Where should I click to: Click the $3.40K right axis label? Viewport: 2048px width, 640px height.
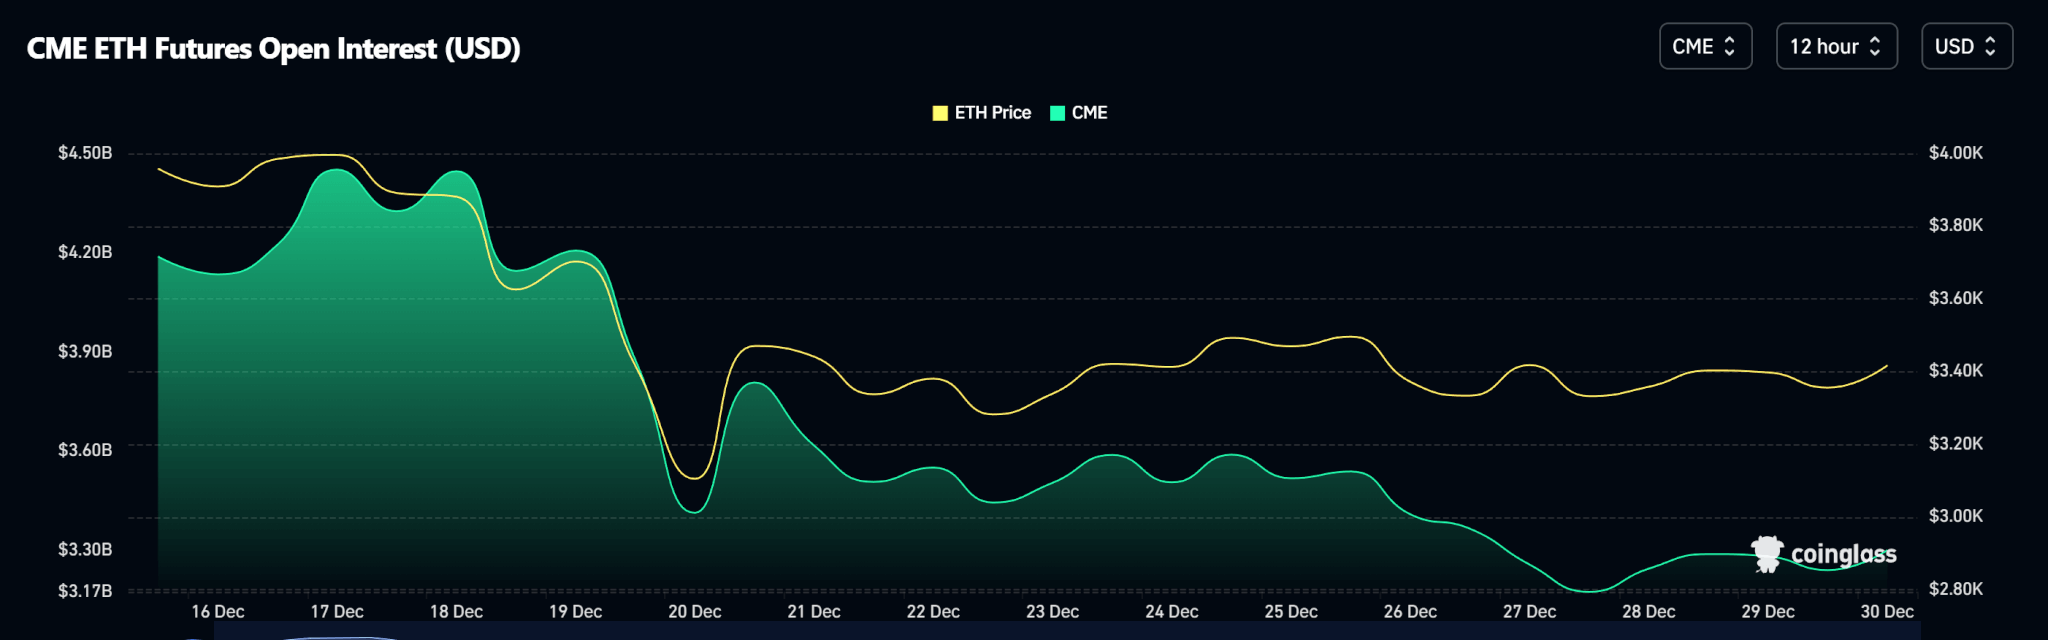click(1955, 371)
